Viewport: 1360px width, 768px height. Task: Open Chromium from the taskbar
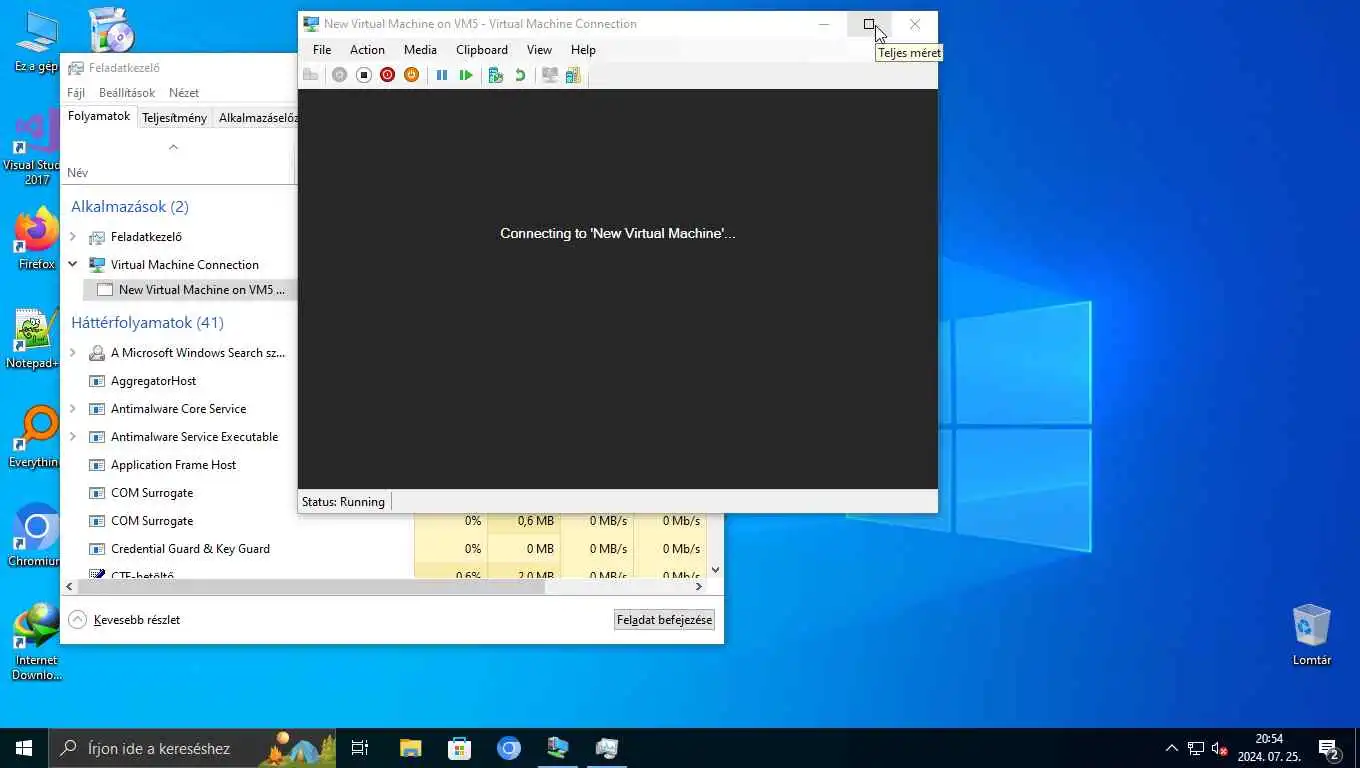[x=509, y=748]
